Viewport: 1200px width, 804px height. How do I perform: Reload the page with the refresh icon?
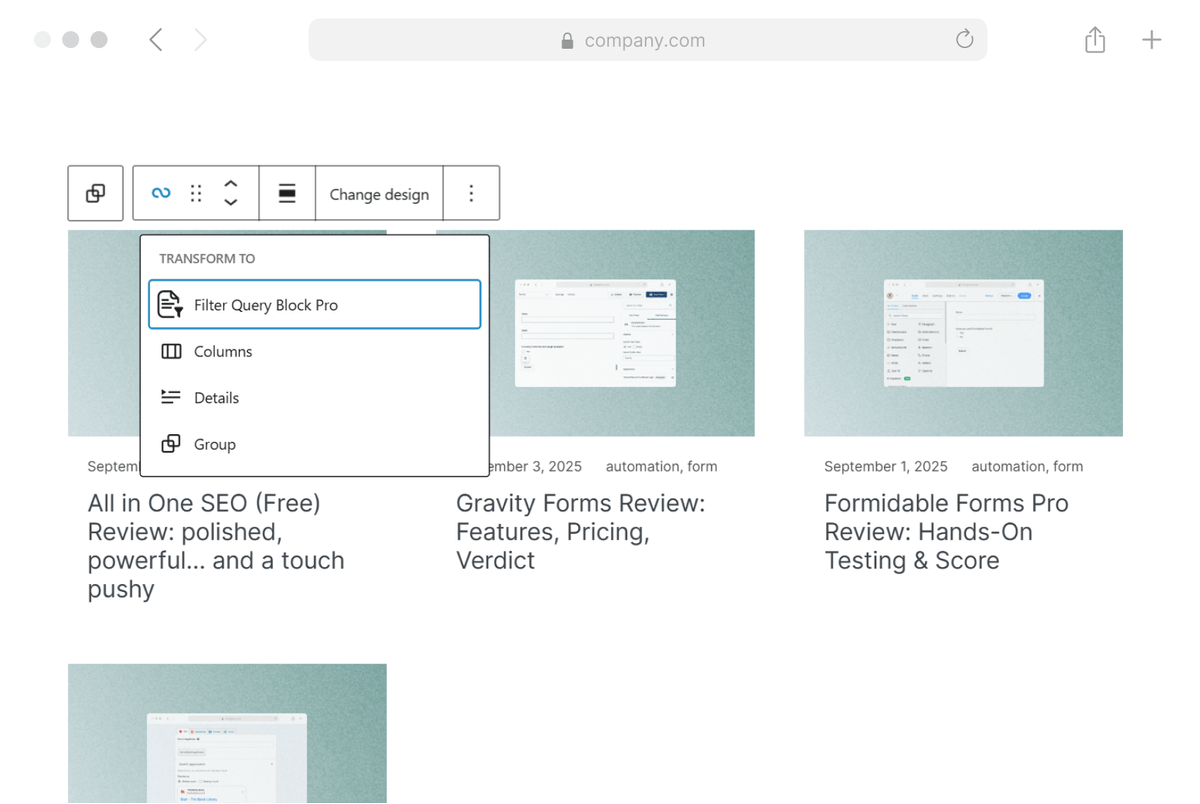(964, 39)
